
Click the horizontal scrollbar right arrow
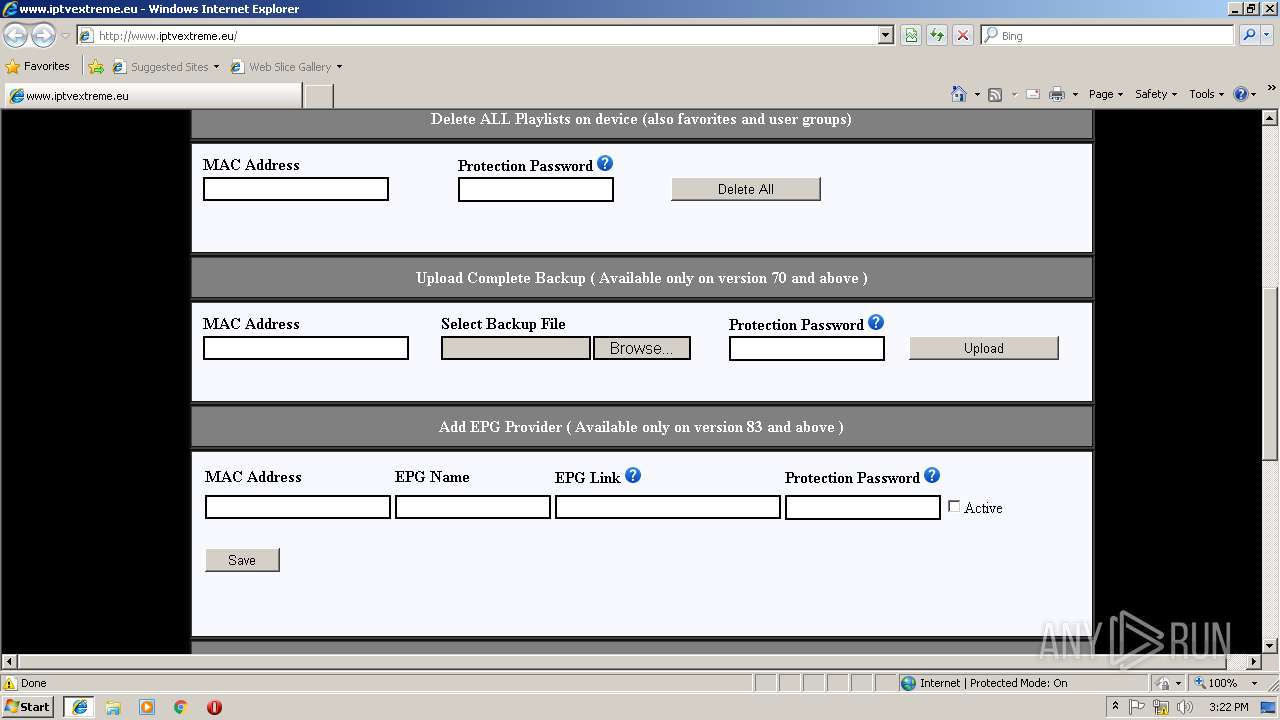pyautogui.click(x=1255, y=661)
